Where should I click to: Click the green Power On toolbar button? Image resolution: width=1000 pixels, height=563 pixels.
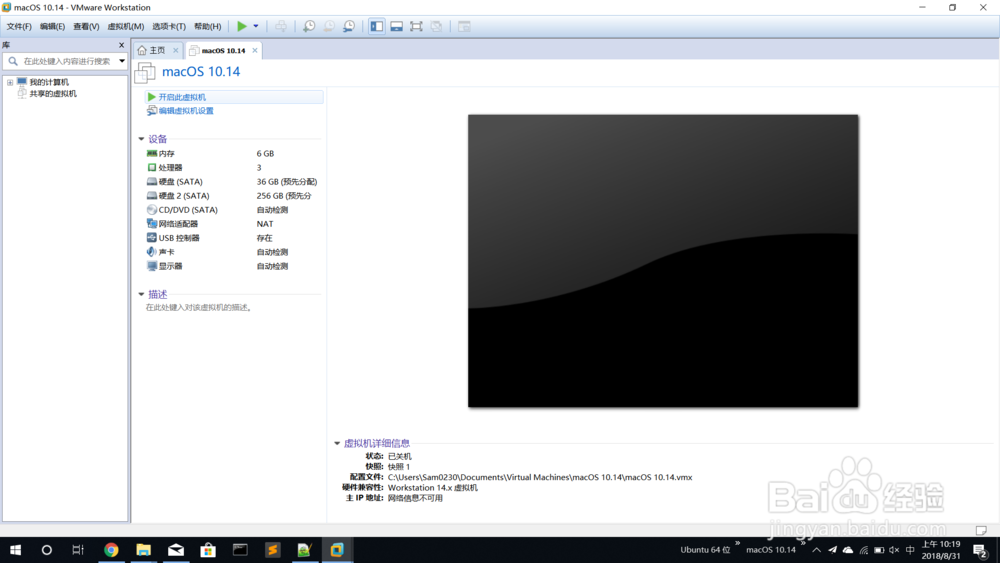242,26
